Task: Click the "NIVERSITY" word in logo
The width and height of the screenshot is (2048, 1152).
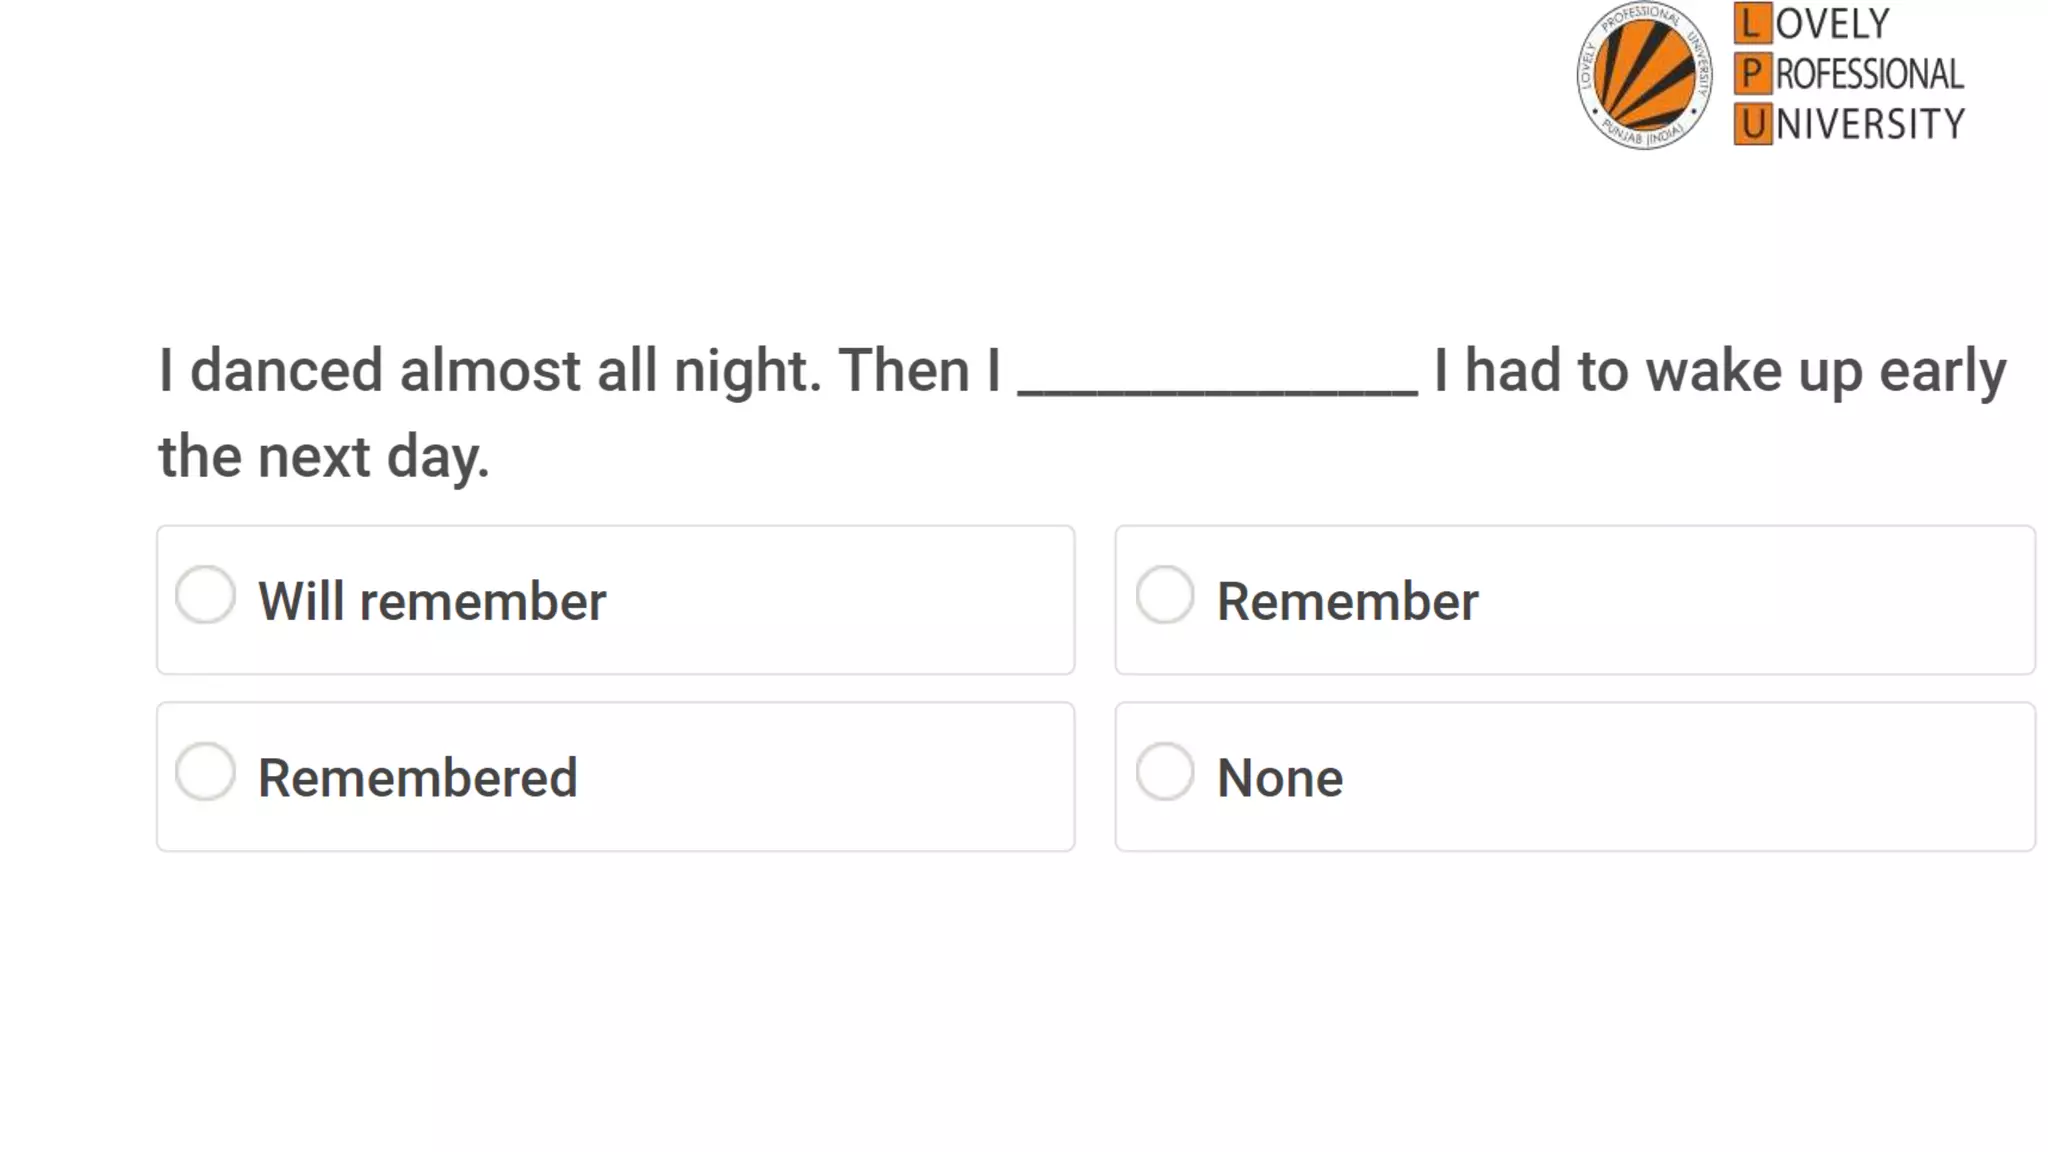Action: point(1870,124)
